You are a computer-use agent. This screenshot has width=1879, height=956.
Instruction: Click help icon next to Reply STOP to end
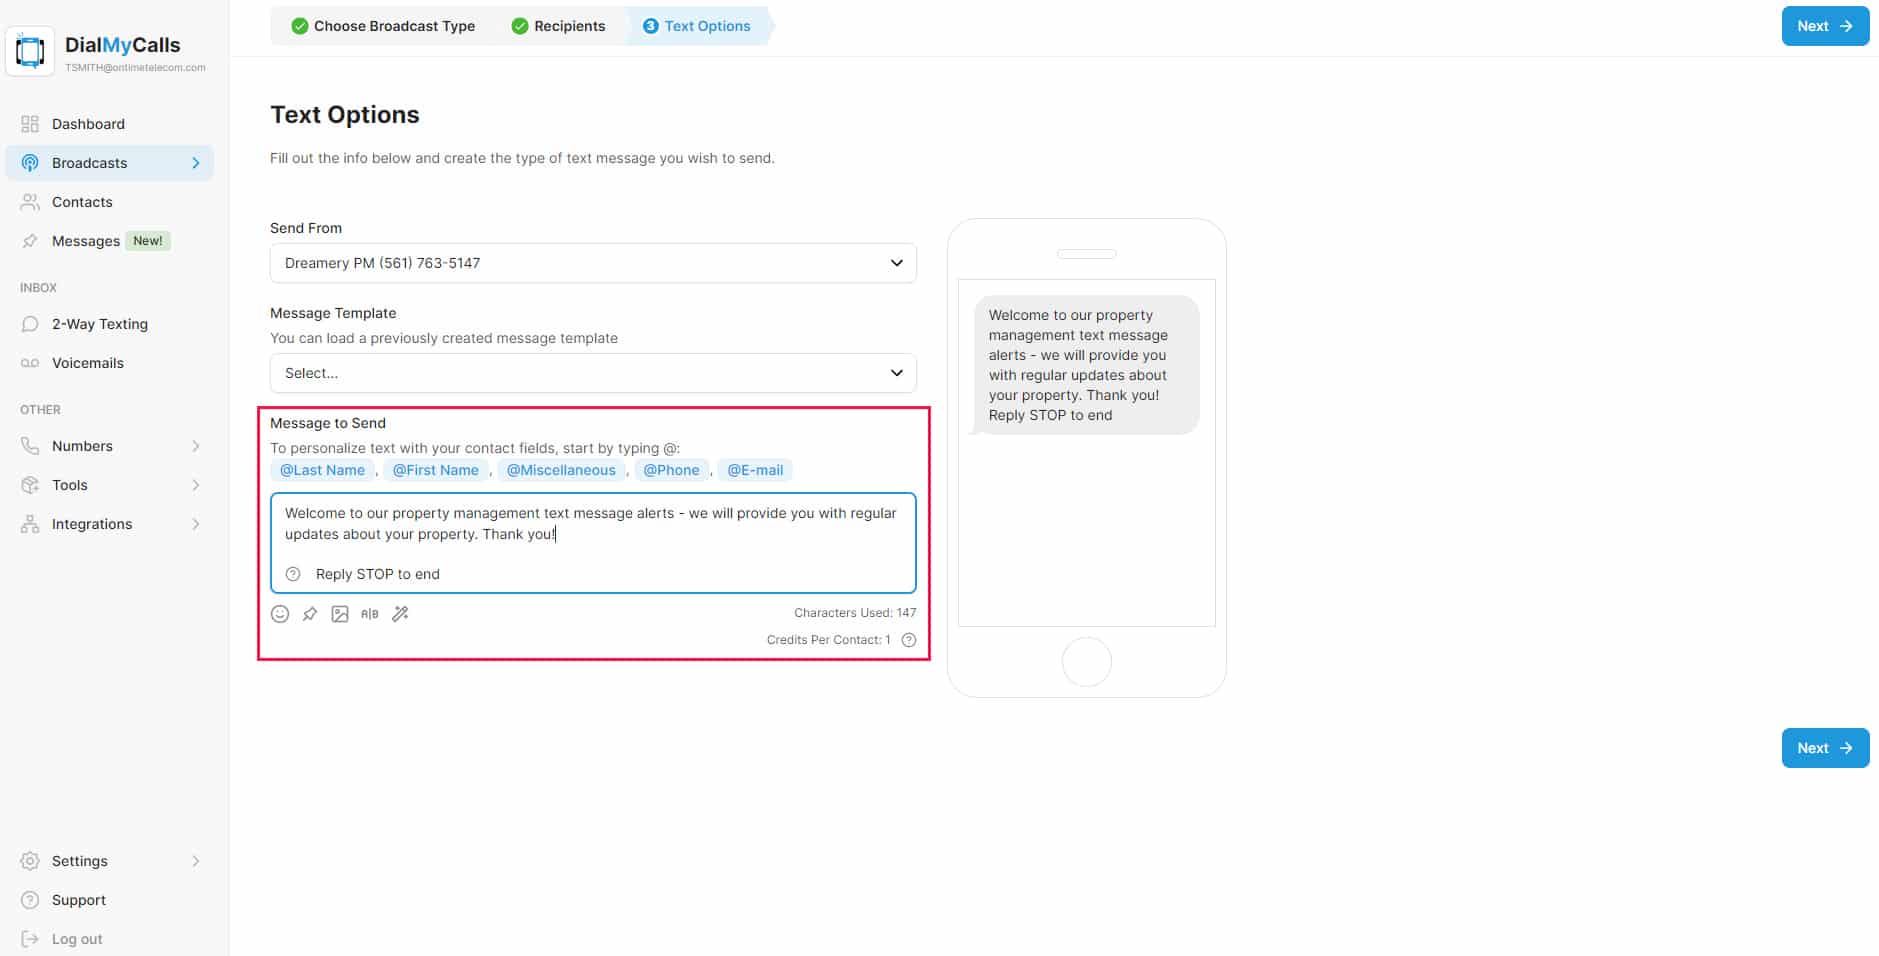(x=293, y=574)
